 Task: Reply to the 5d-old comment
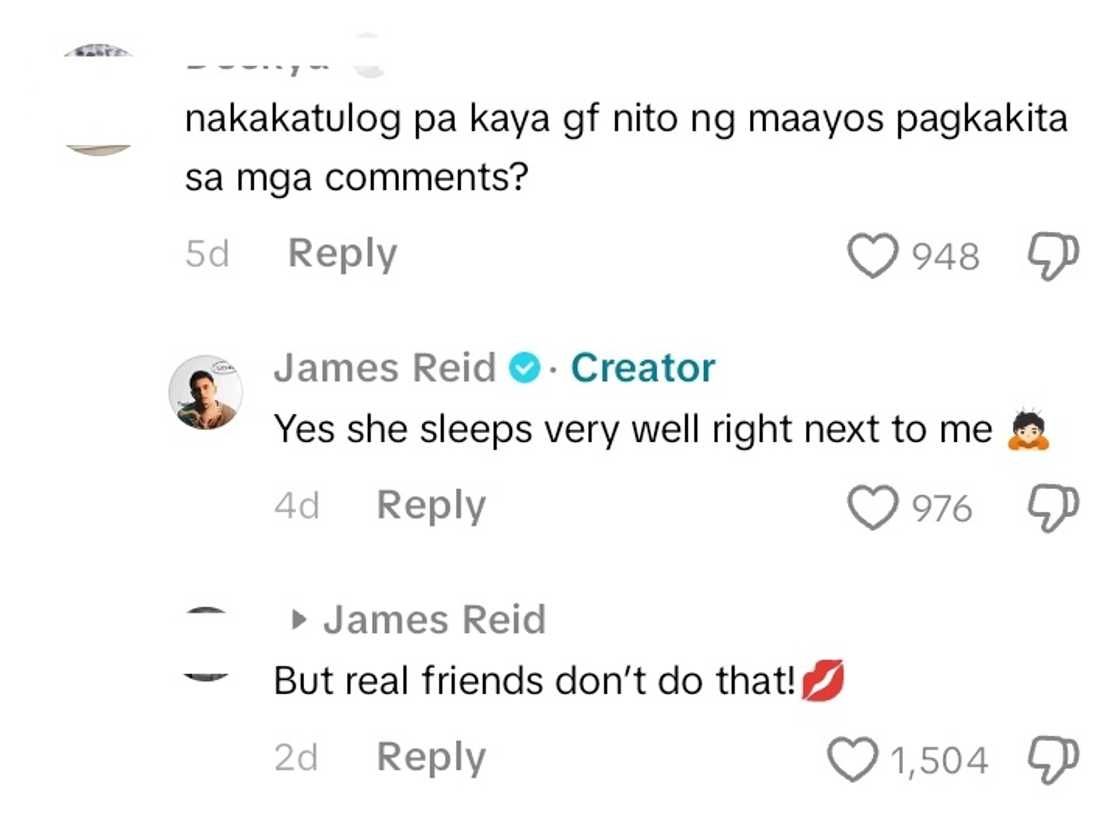click(x=342, y=254)
